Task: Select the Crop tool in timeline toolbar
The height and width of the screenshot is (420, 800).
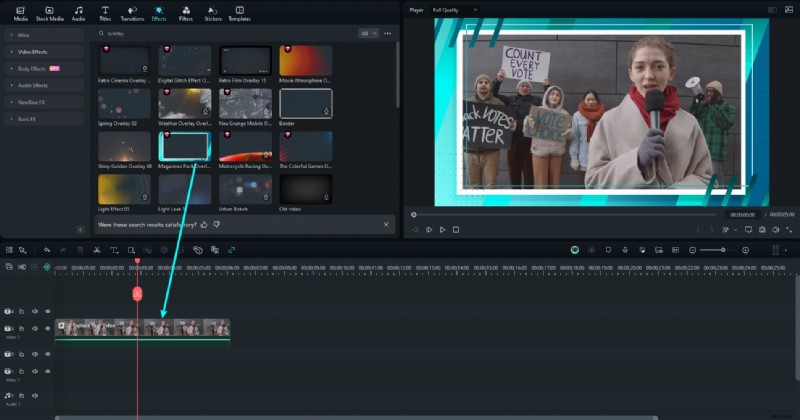Action: [x=131, y=250]
